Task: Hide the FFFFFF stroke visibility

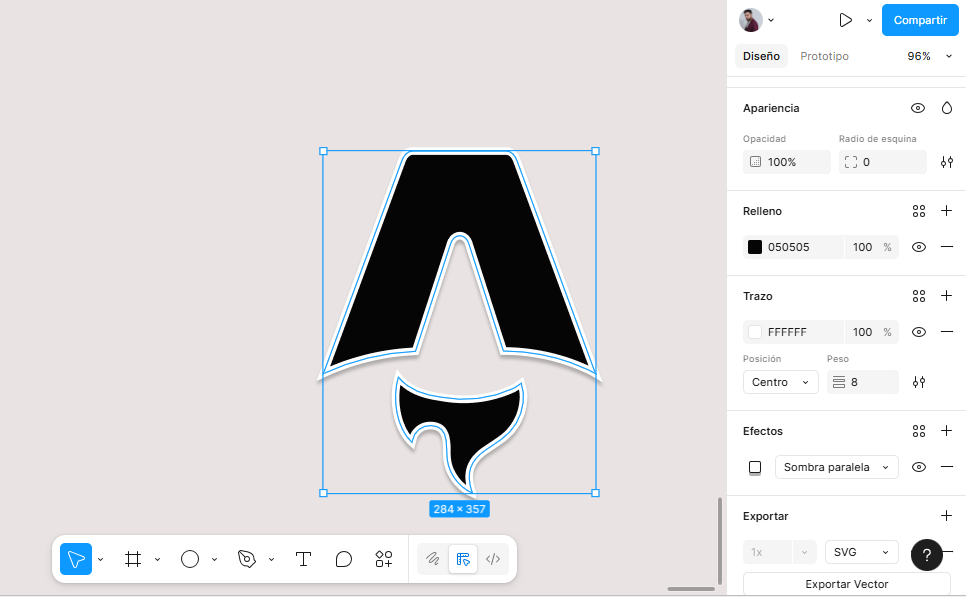Action: pyautogui.click(x=918, y=331)
